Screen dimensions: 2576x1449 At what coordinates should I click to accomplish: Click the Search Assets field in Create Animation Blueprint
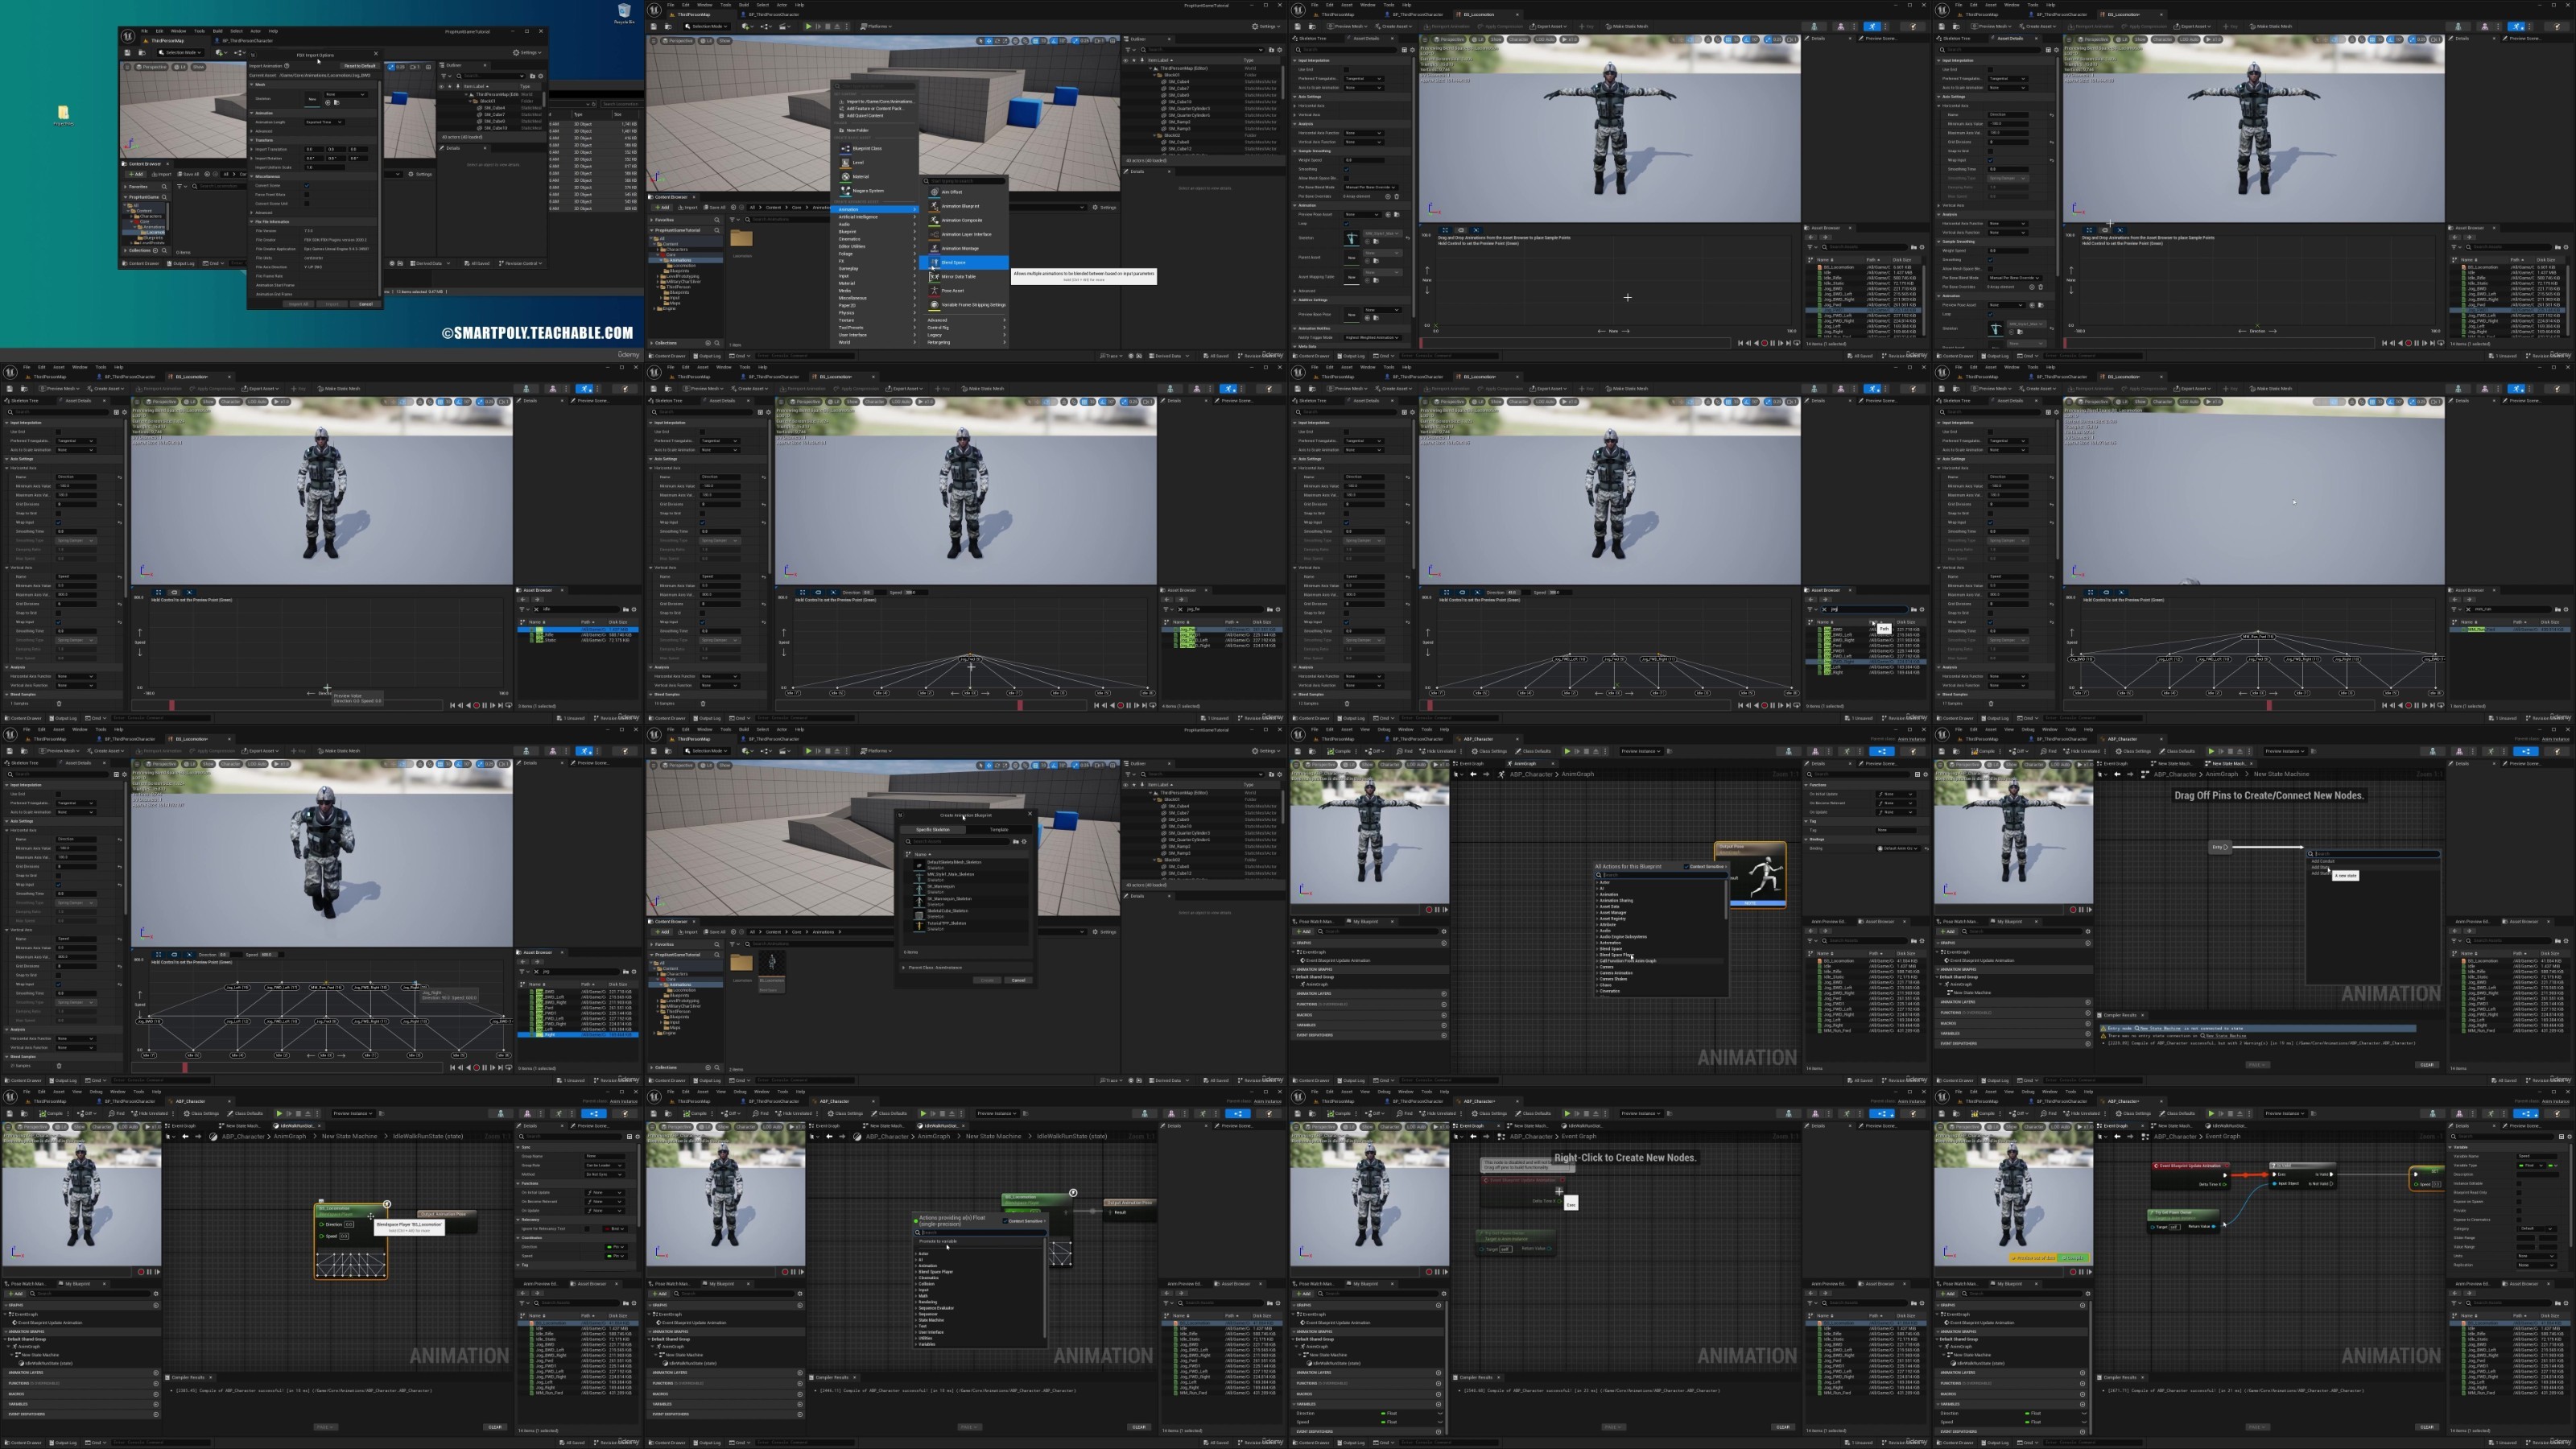click(958, 842)
